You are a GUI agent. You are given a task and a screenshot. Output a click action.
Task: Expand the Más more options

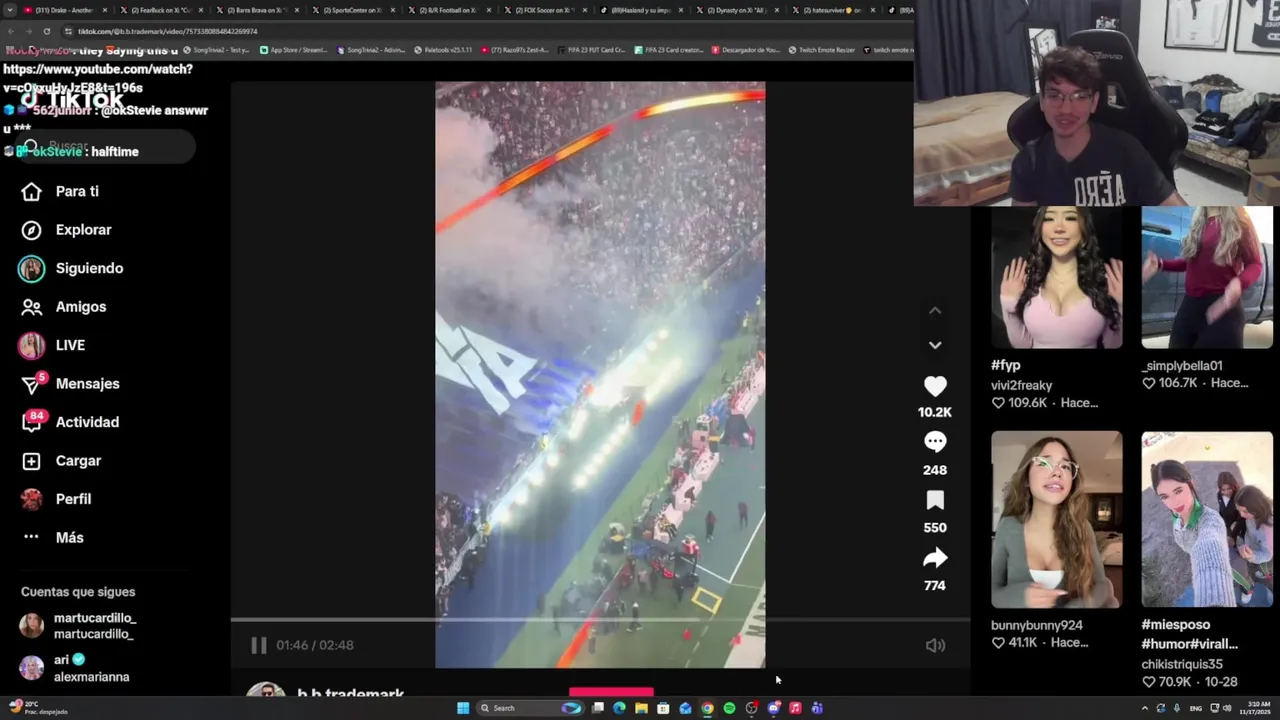[x=53, y=538]
